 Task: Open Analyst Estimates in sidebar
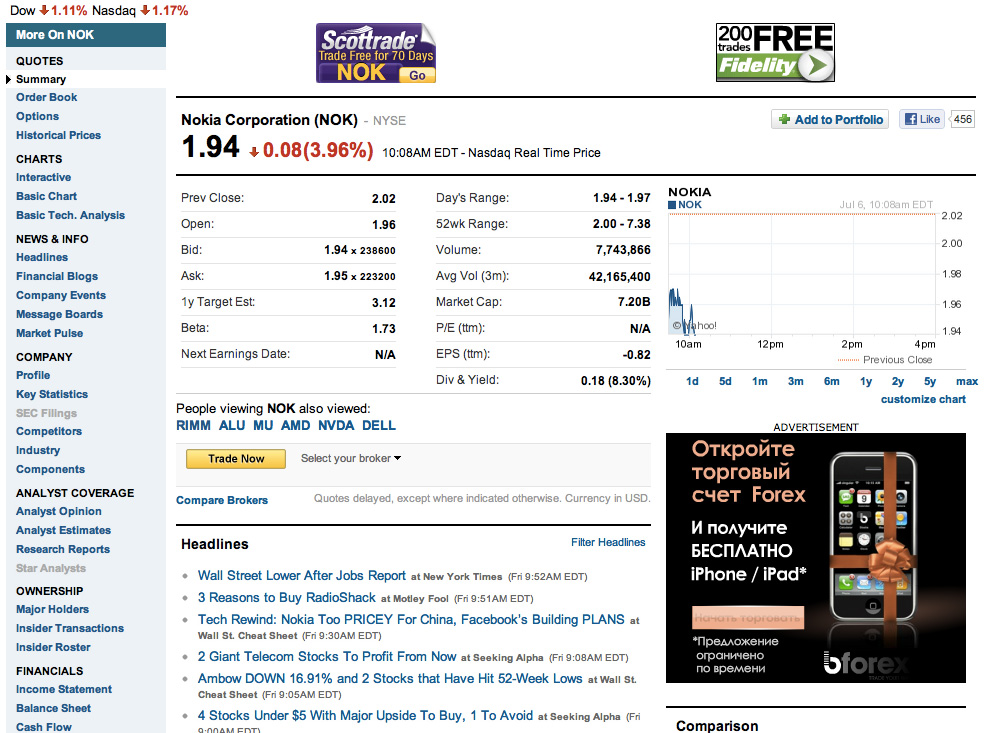[63, 530]
